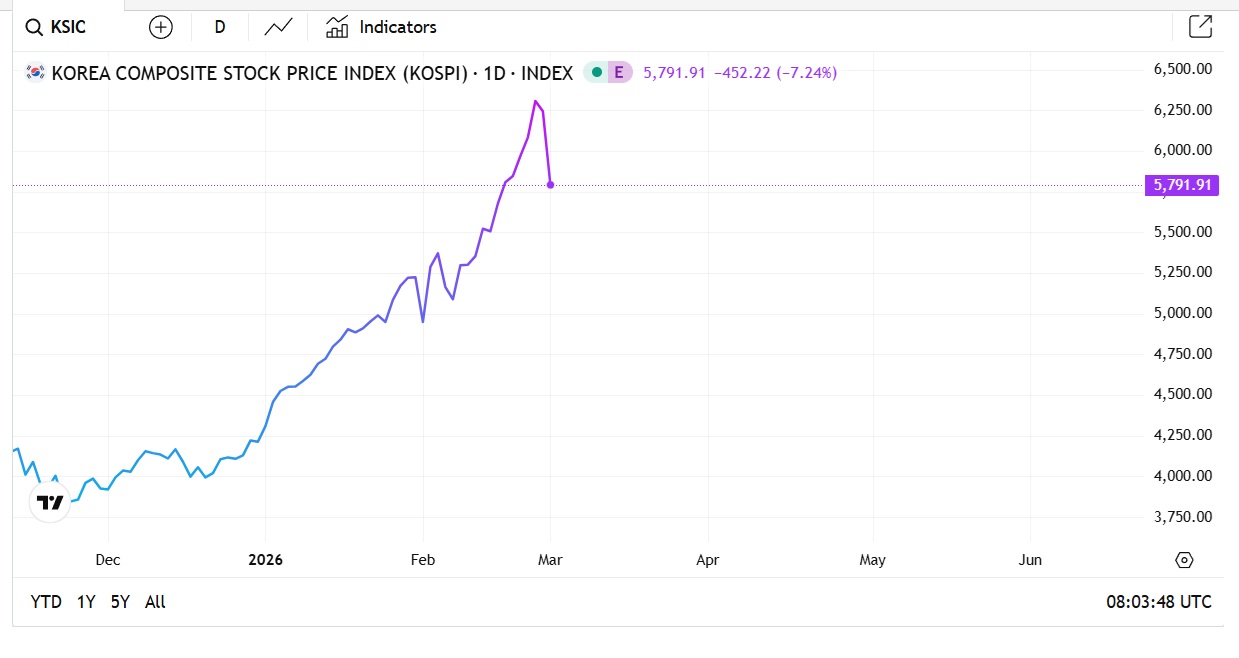Open the chart in fullscreen popup
The image size is (1239, 658).
1200,27
